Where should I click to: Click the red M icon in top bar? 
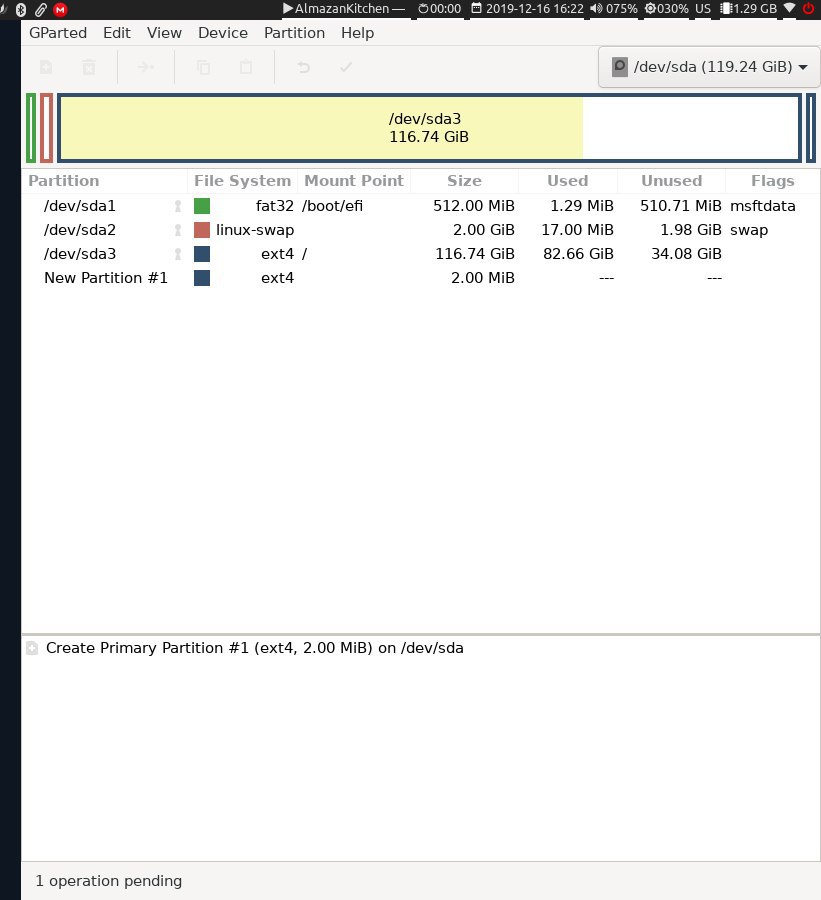pos(60,9)
